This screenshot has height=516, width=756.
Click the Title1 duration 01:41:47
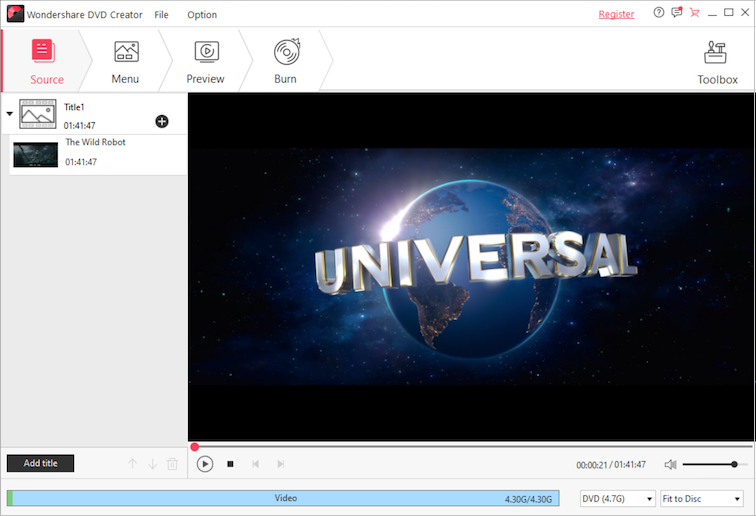click(80, 125)
